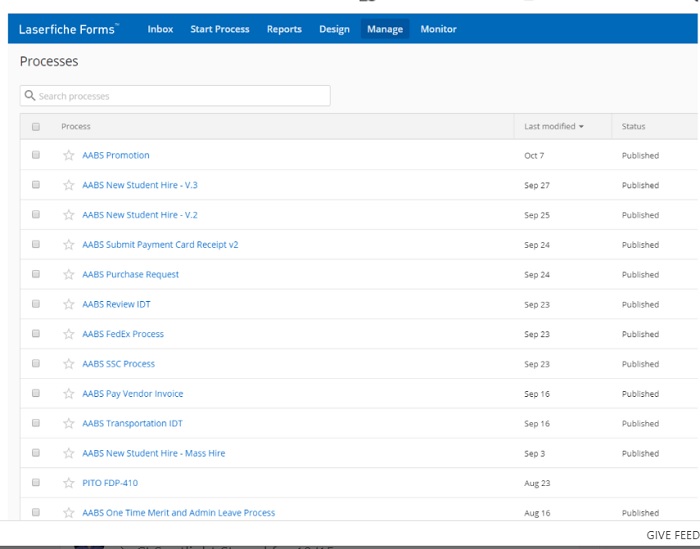Open the Inbox tab
Viewport: 700px width, 549px height.
tap(160, 29)
